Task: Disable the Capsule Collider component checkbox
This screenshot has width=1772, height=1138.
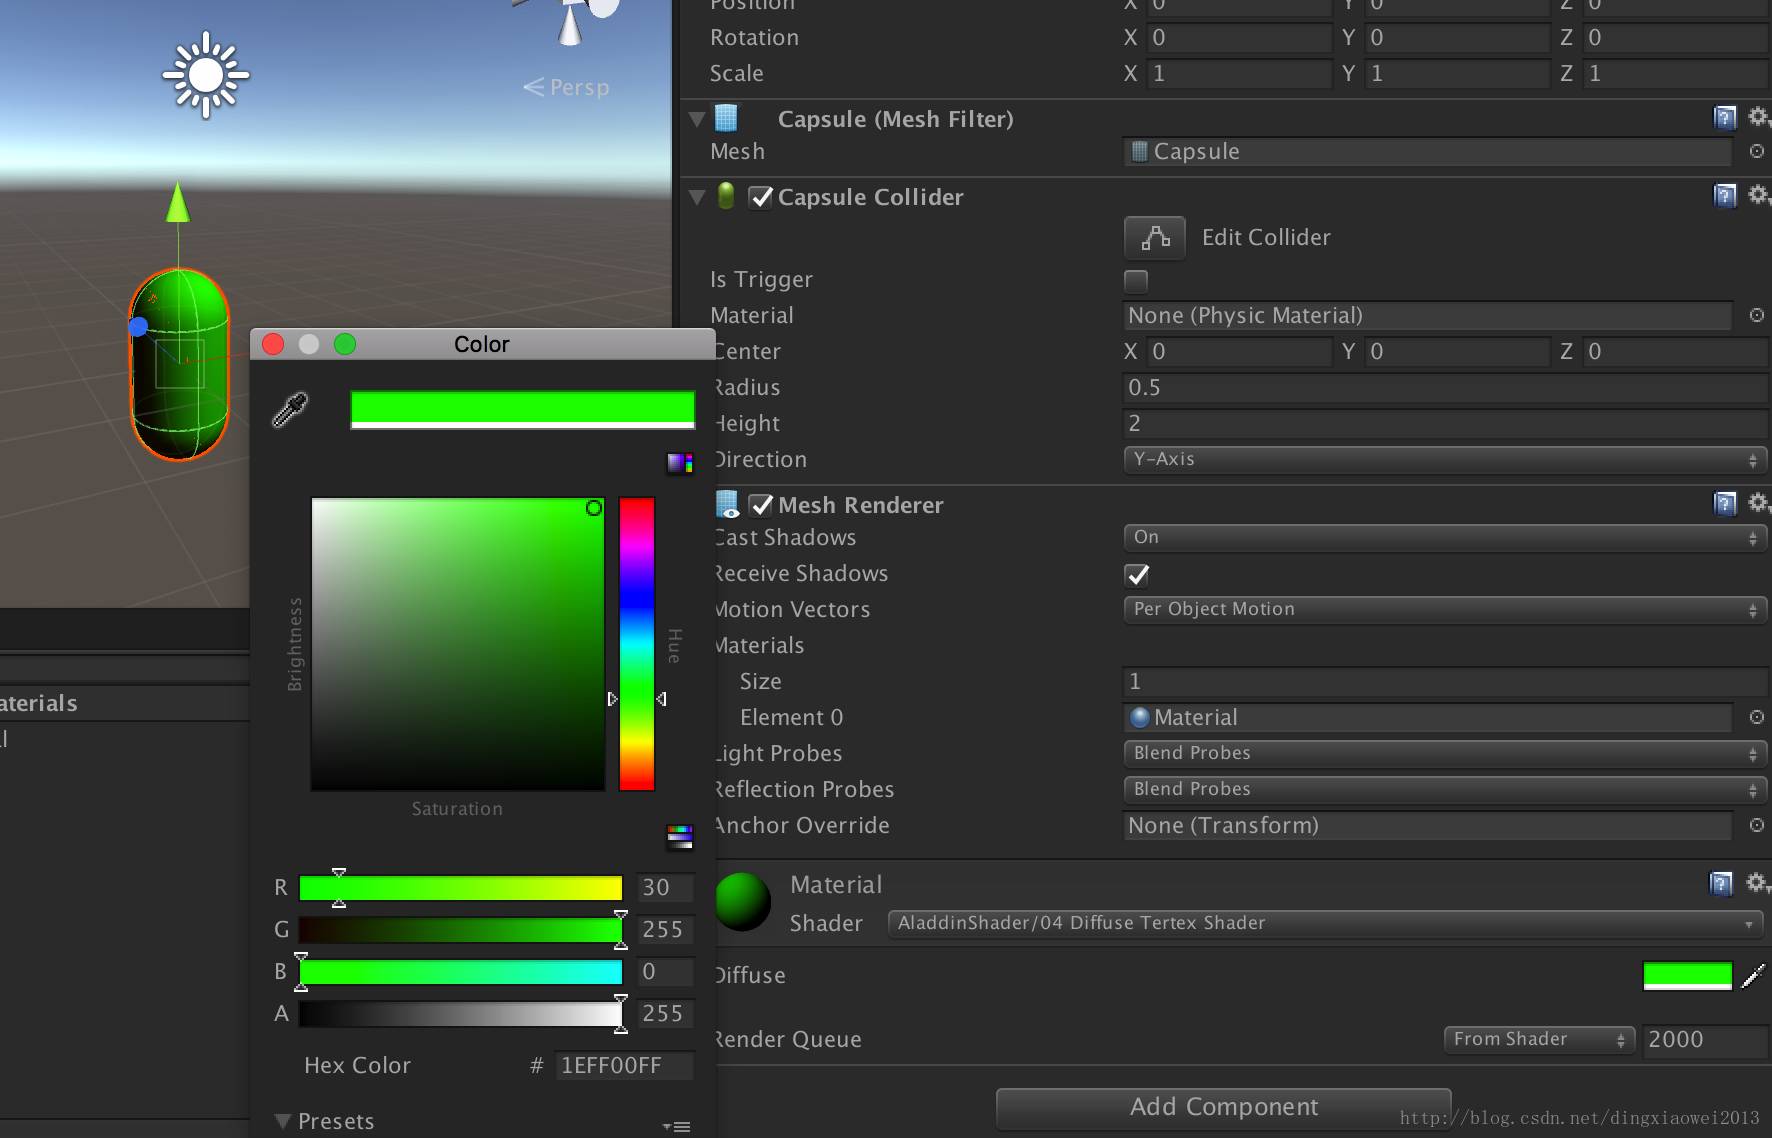Action: (761, 197)
